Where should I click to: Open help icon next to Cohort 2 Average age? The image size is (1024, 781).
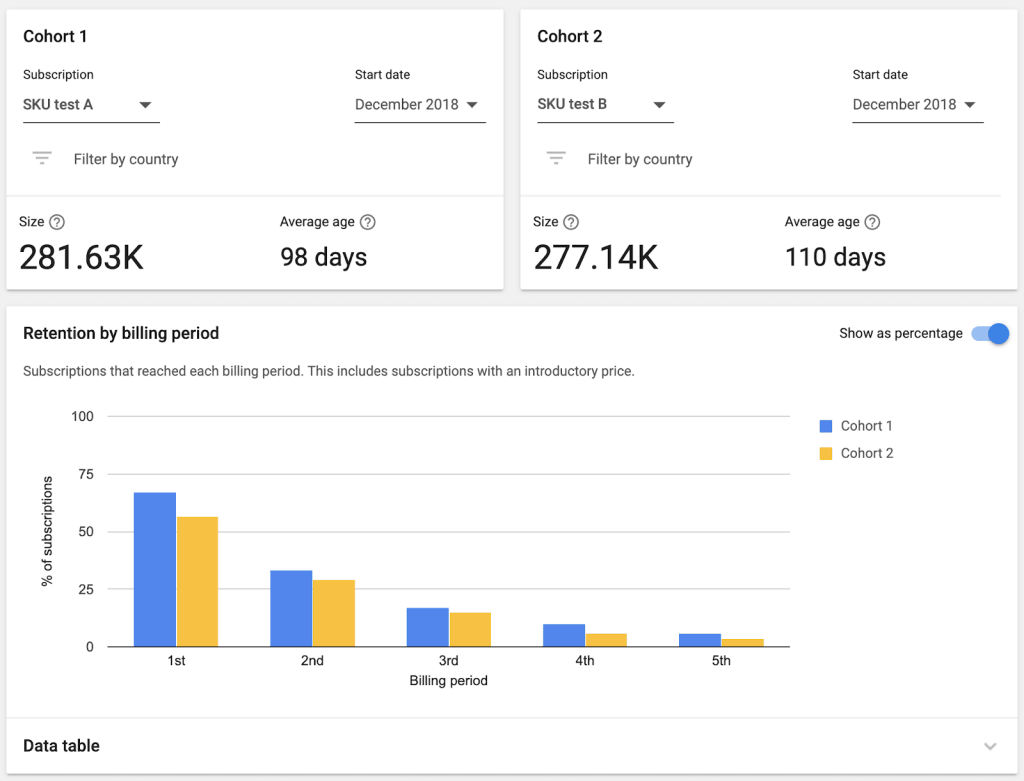872,222
